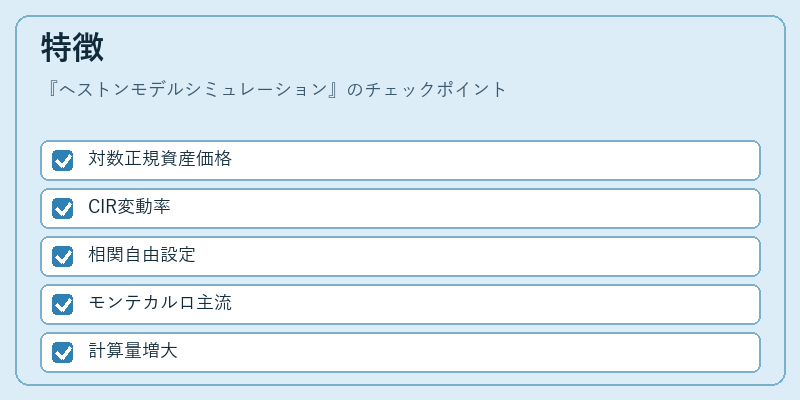Uncheck the 対数正規資産価格 checkbox

[62, 160]
